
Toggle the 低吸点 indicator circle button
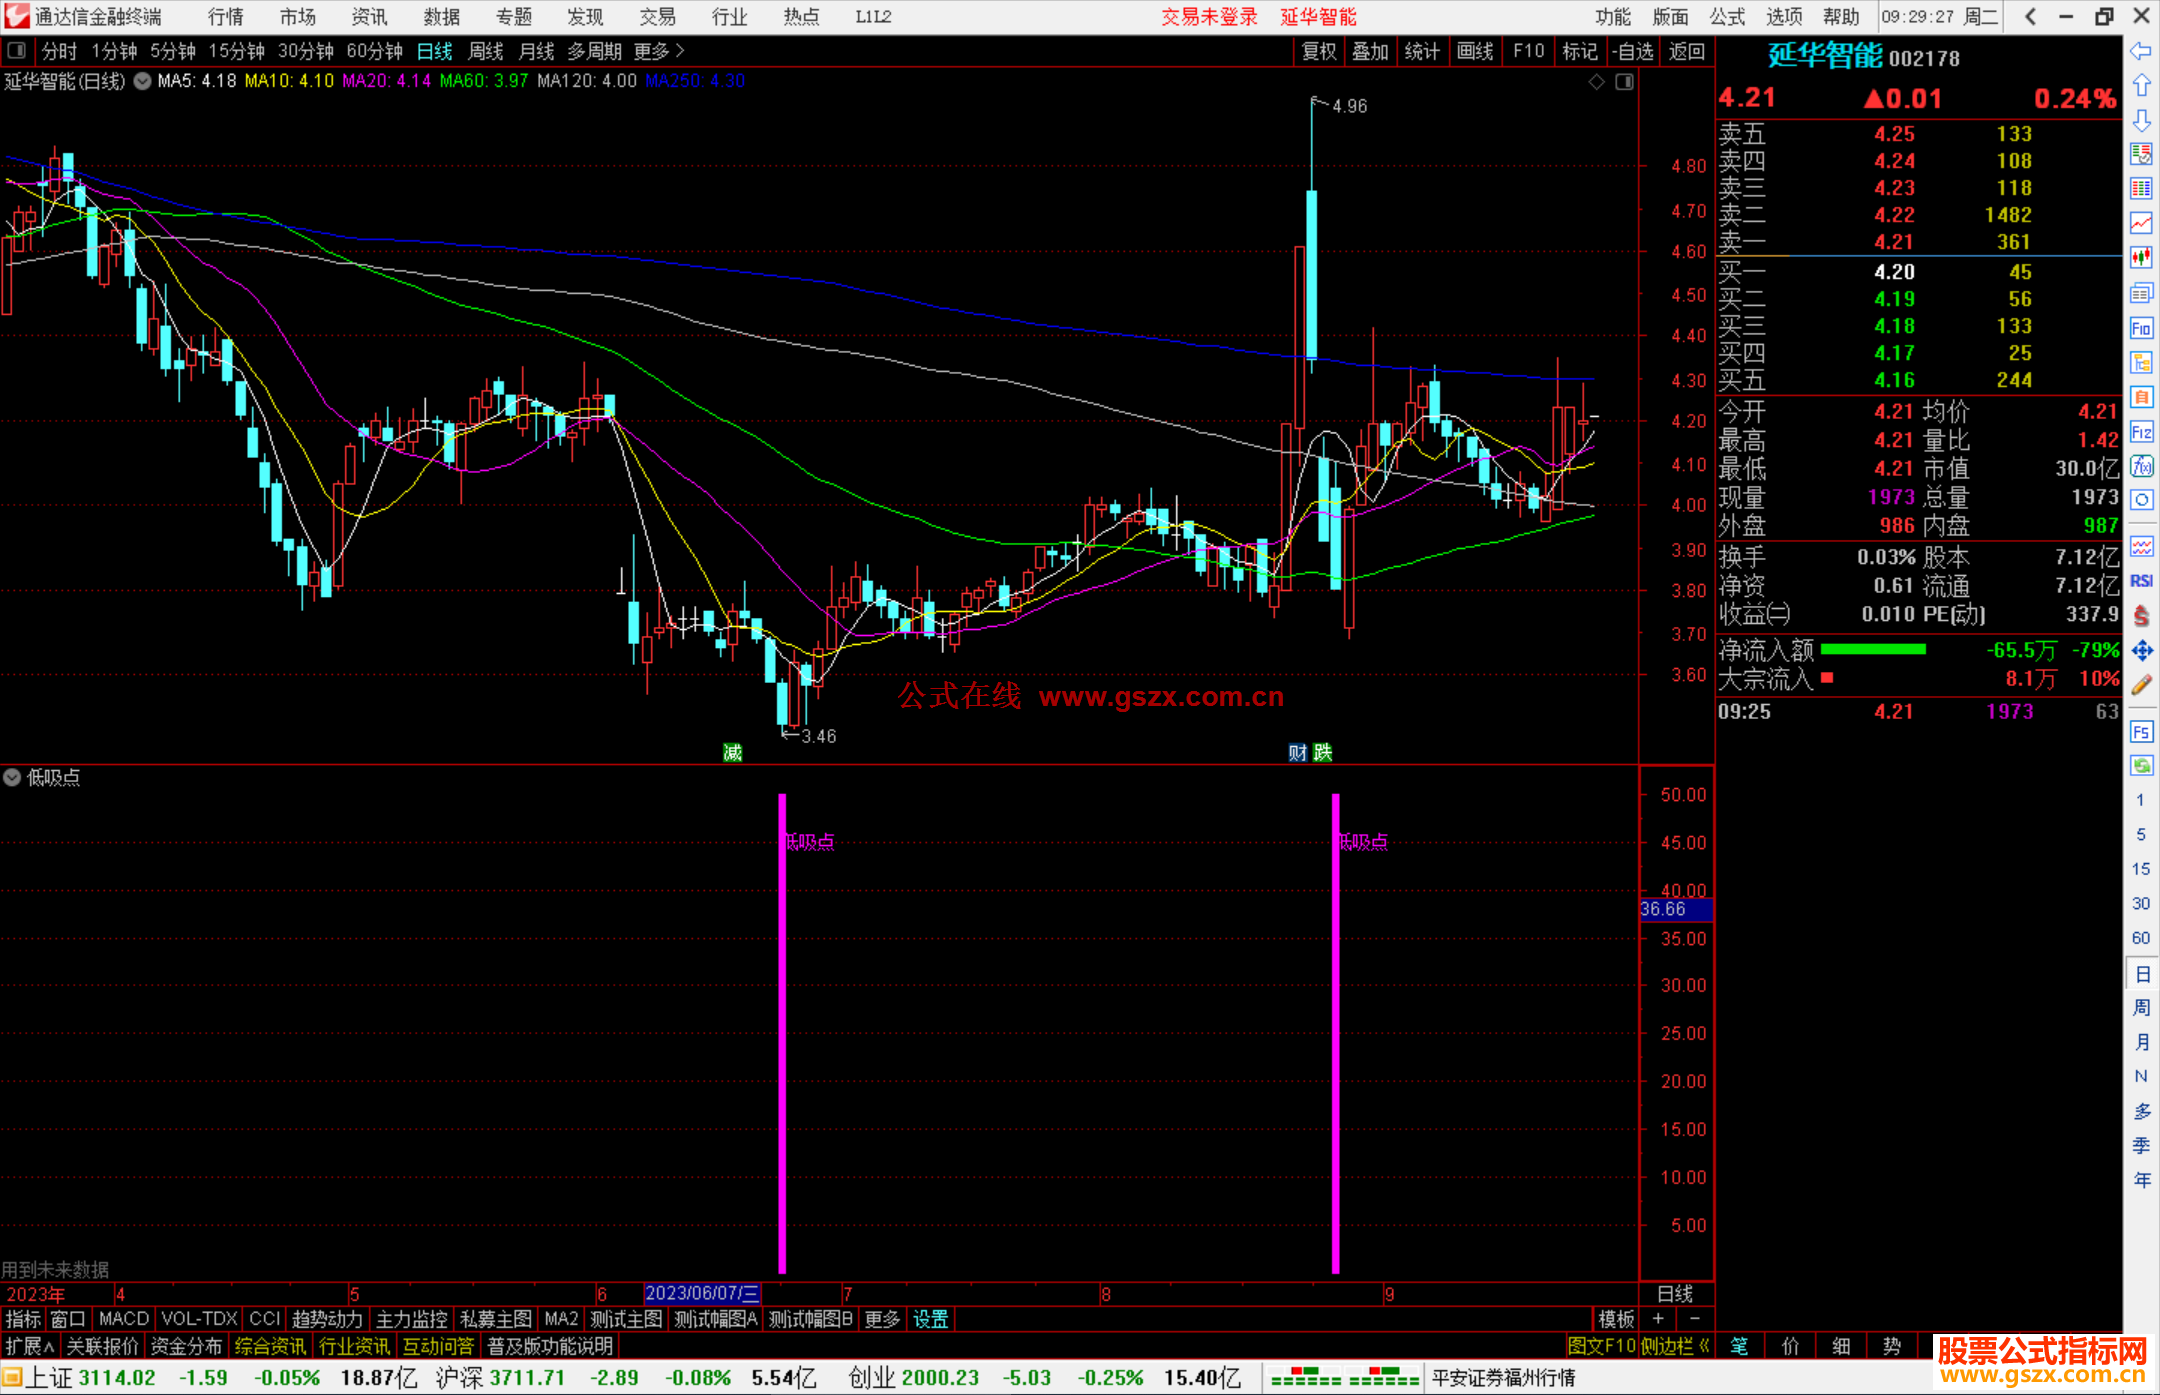tap(12, 777)
